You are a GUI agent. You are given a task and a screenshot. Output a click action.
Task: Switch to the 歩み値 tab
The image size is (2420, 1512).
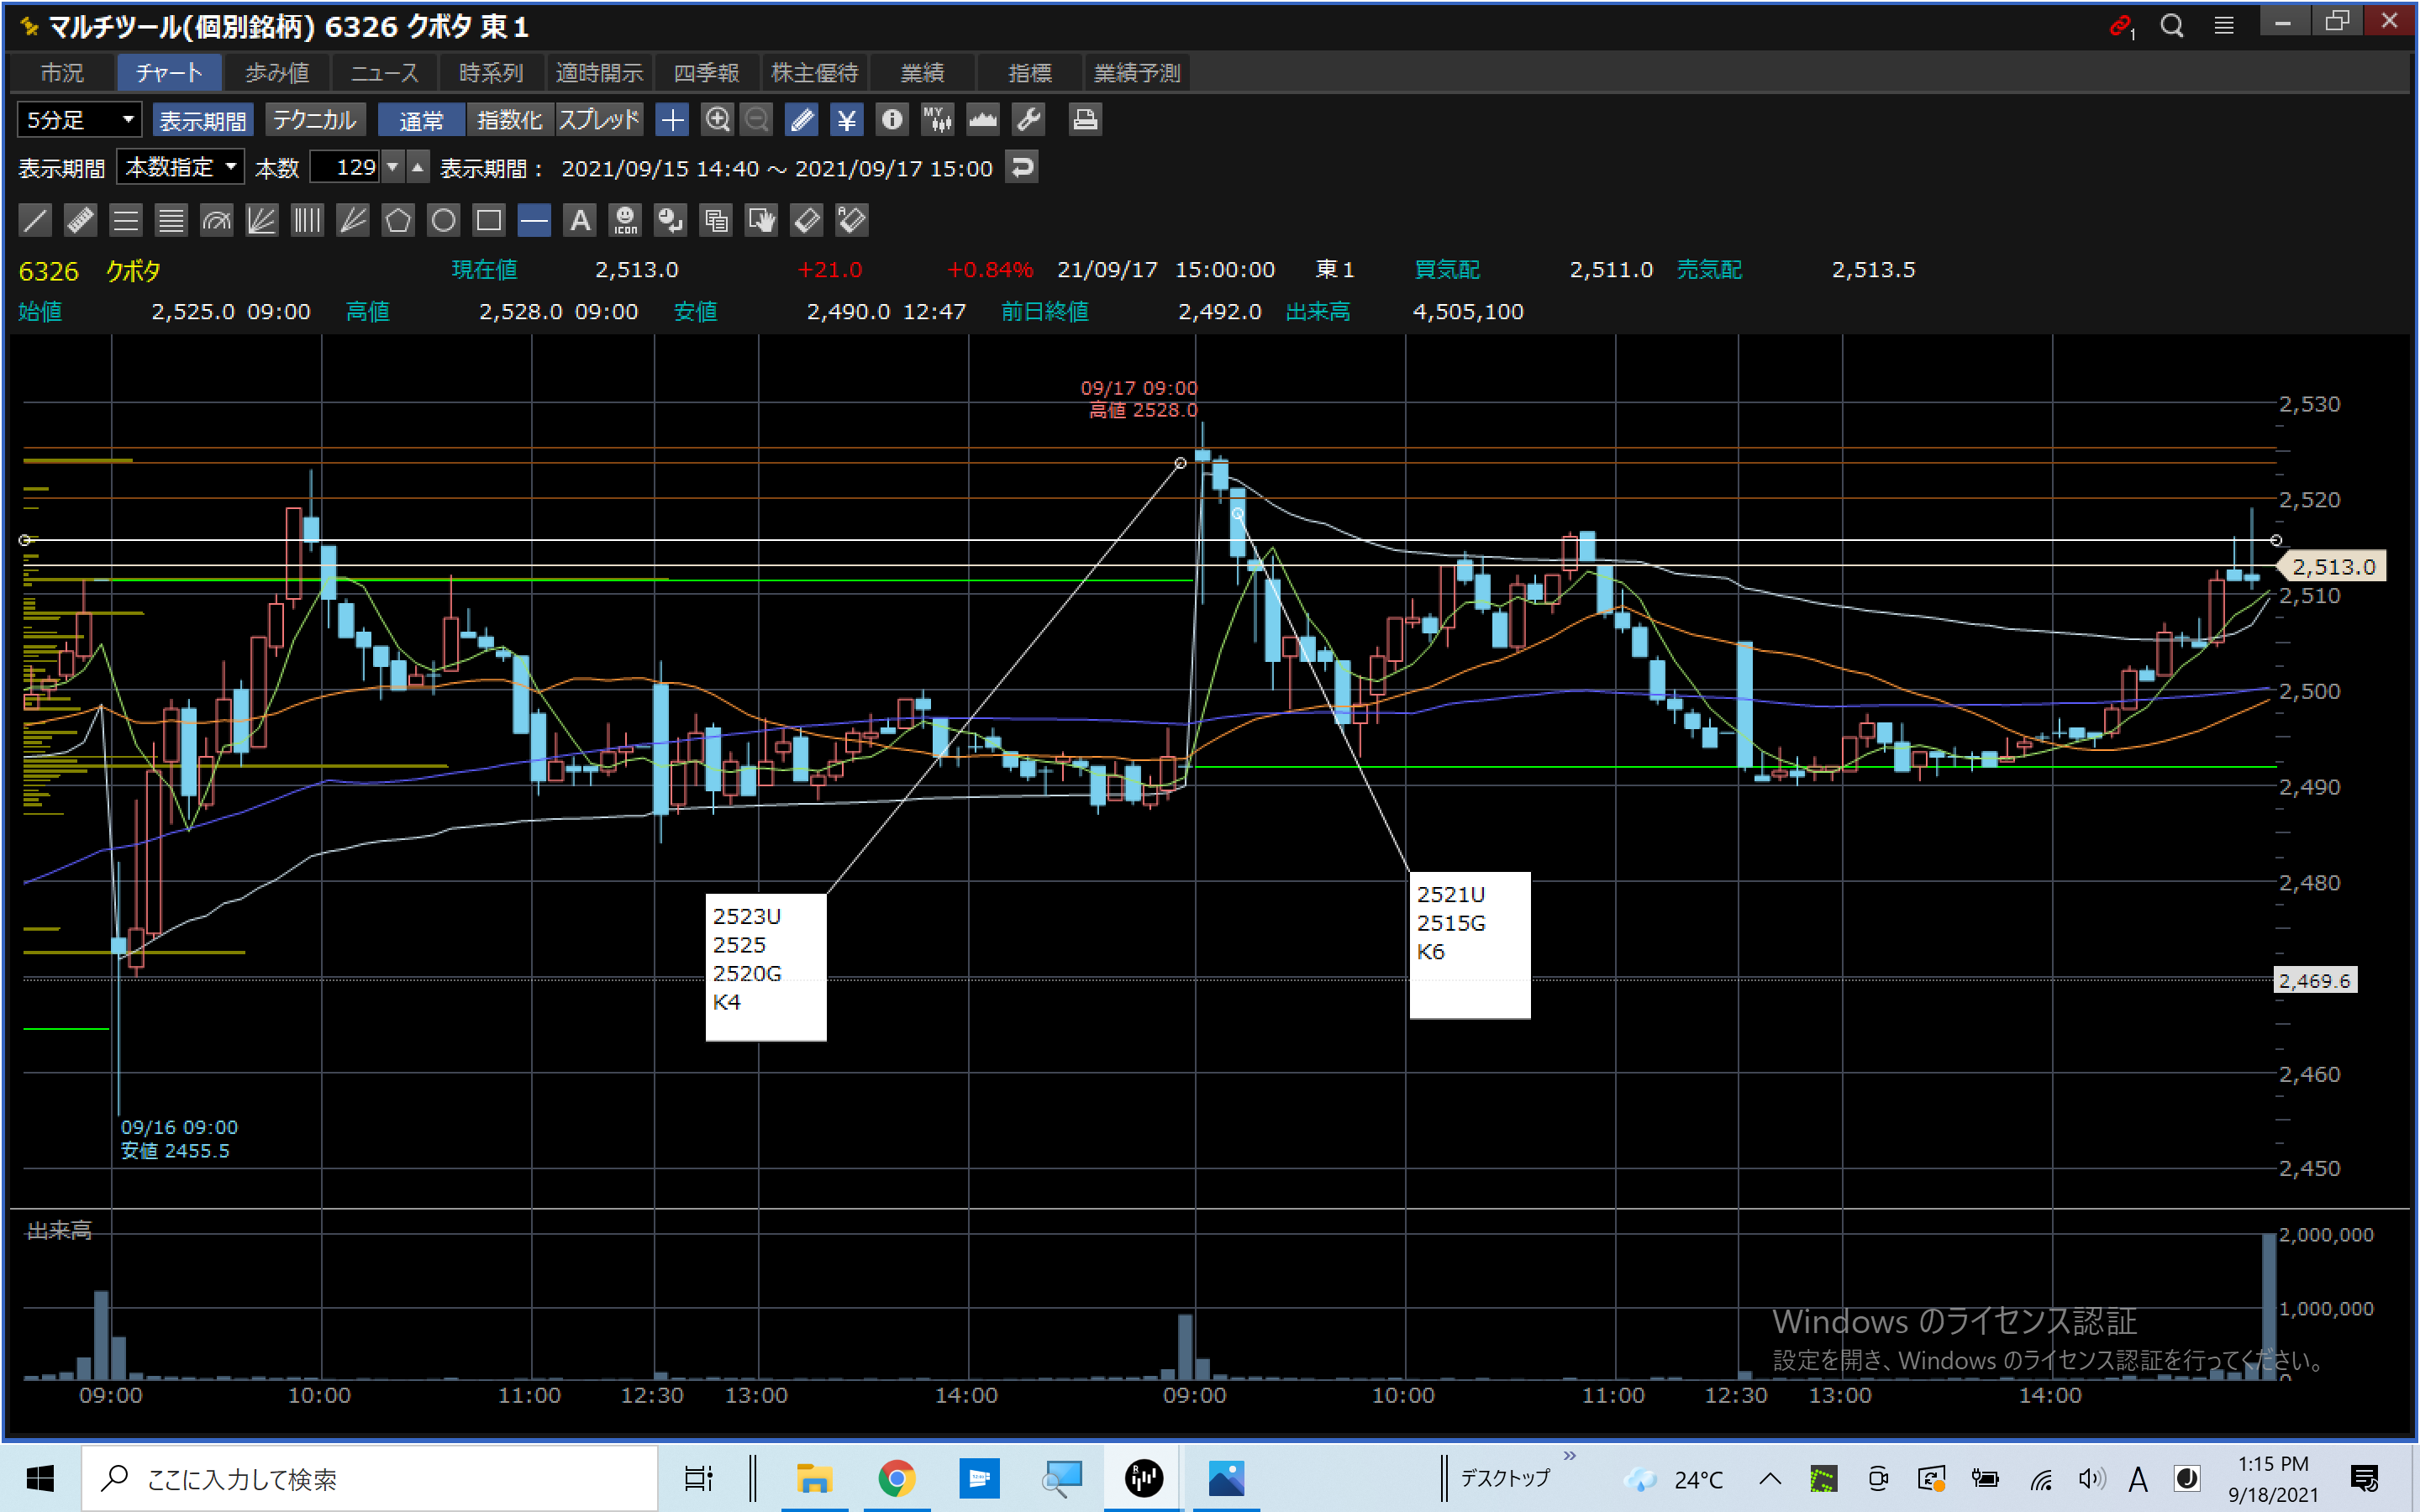(277, 73)
